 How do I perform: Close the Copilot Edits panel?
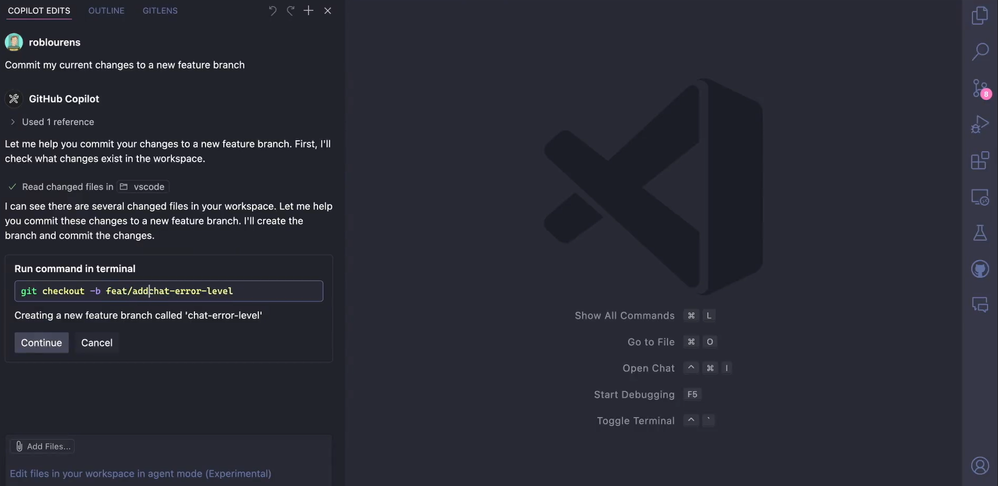pyautogui.click(x=327, y=11)
